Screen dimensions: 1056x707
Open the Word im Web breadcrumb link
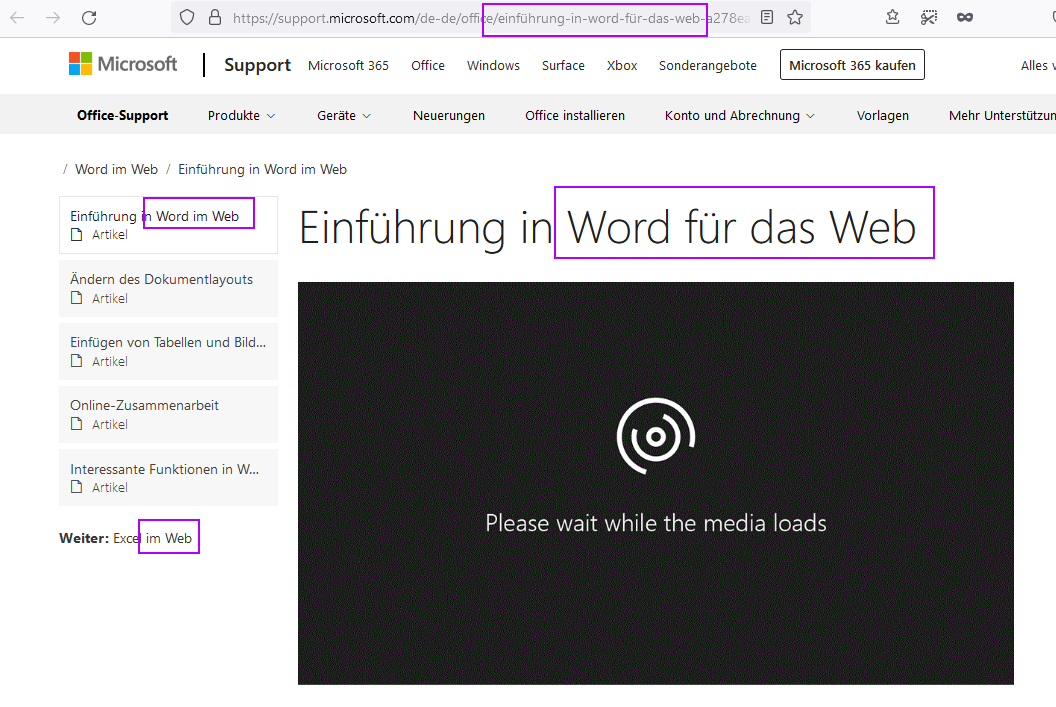[116, 169]
